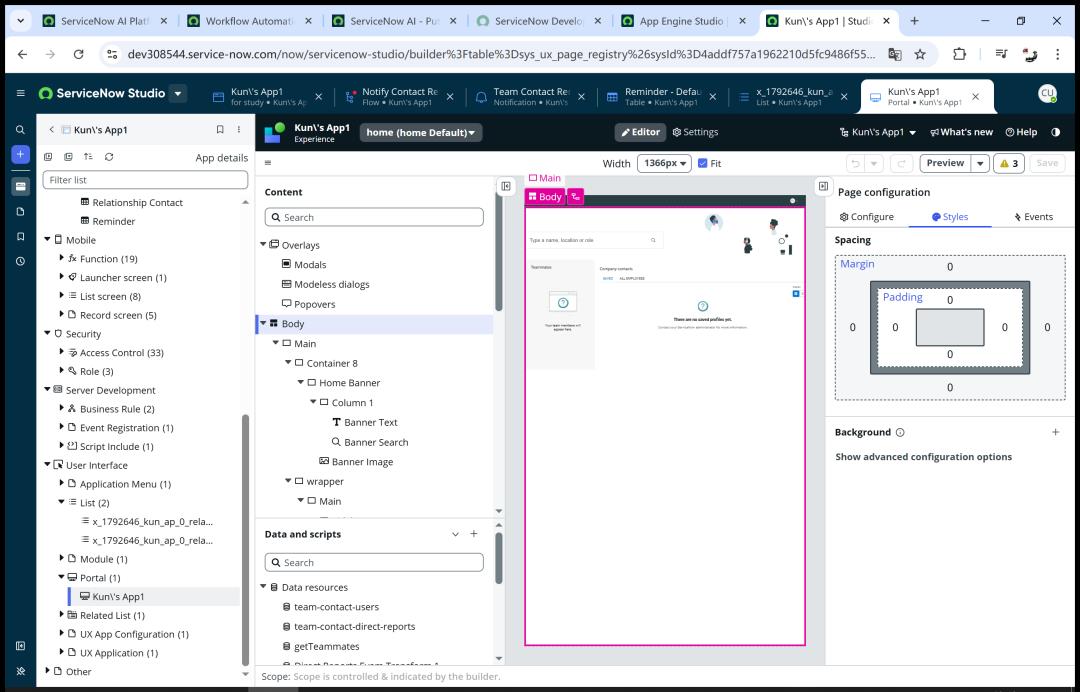Open the Preview split-button dropdown arrow
Image resolution: width=1080 pixels, height=692 pixels.
pyautogui.click(x=980, y=163)
